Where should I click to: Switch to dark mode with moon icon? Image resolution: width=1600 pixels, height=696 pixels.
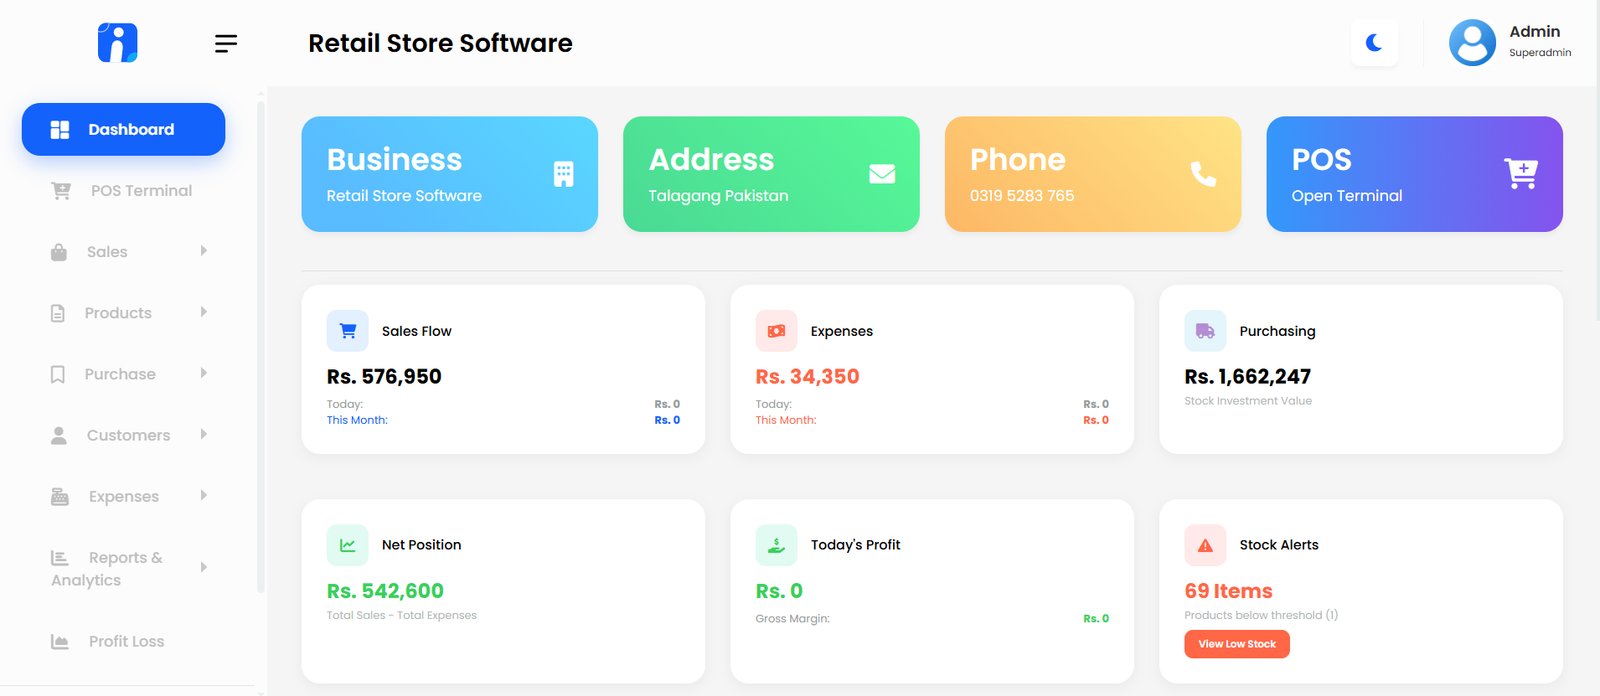(x=1374, y=43)
